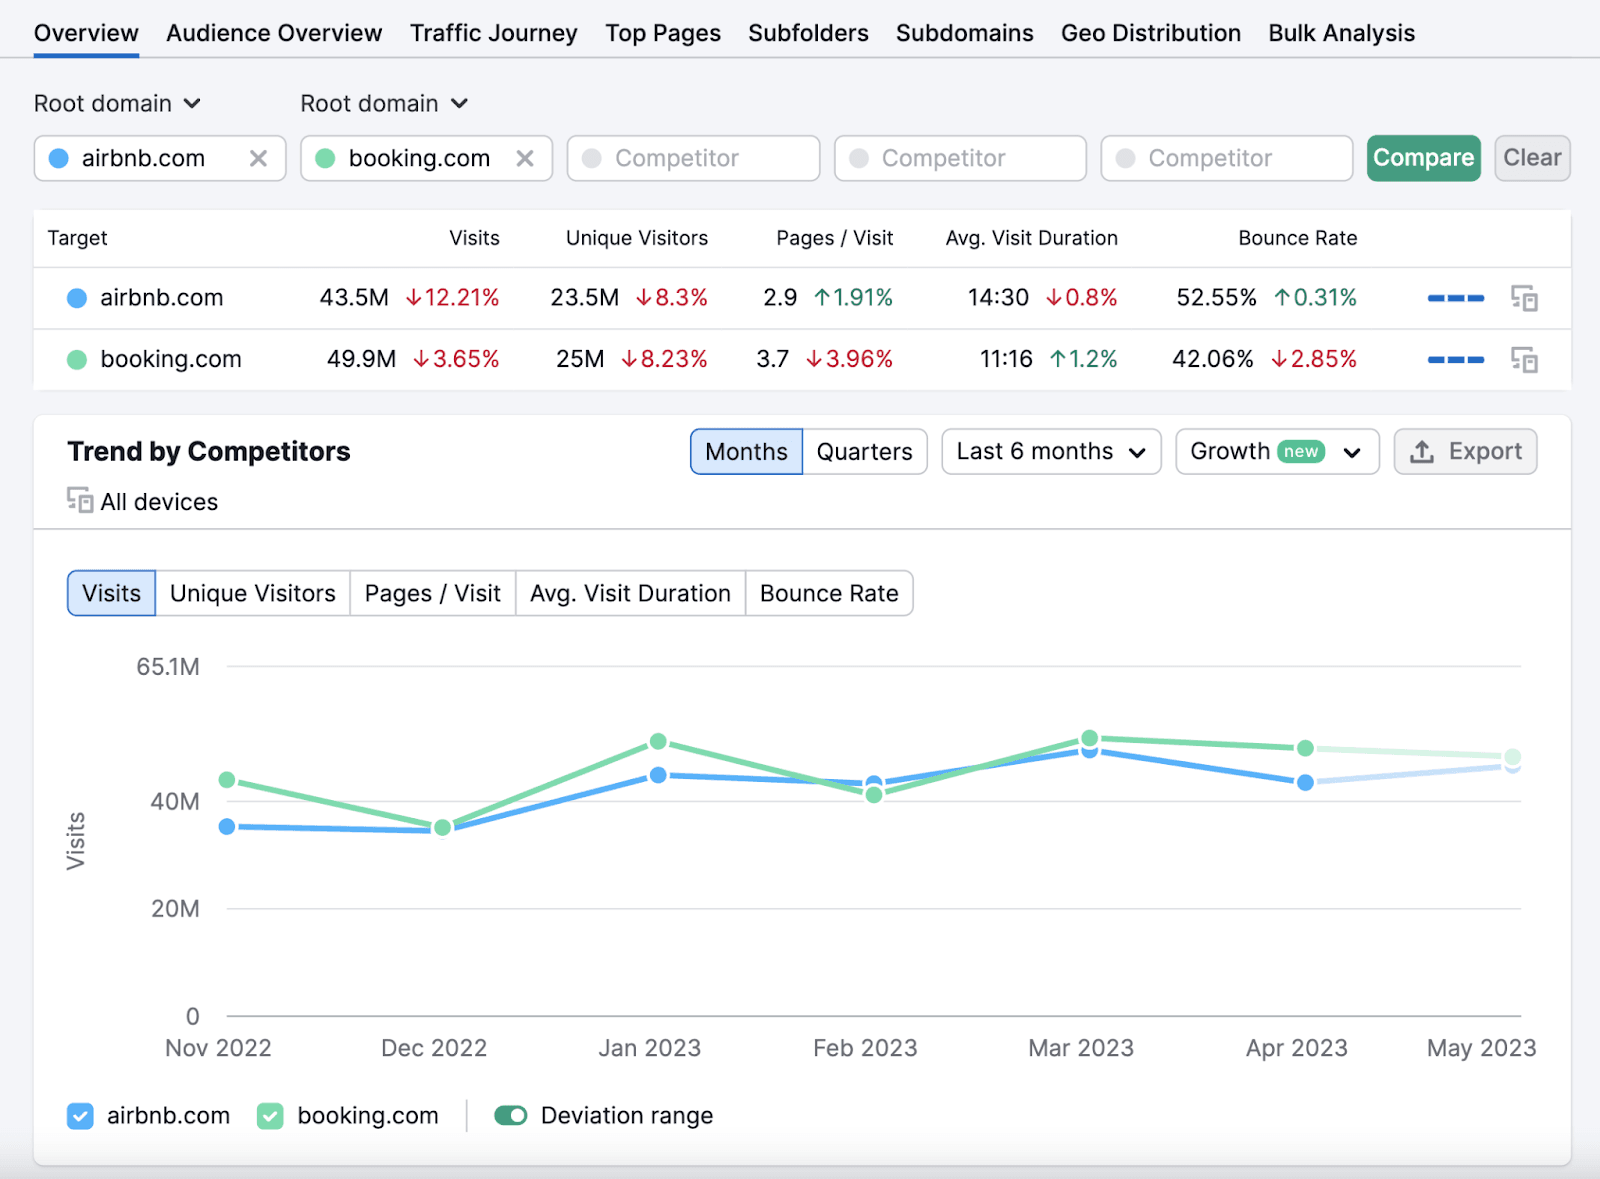
Task: Open the Traffic Journey tab
Action: click(x=493, y=32)
